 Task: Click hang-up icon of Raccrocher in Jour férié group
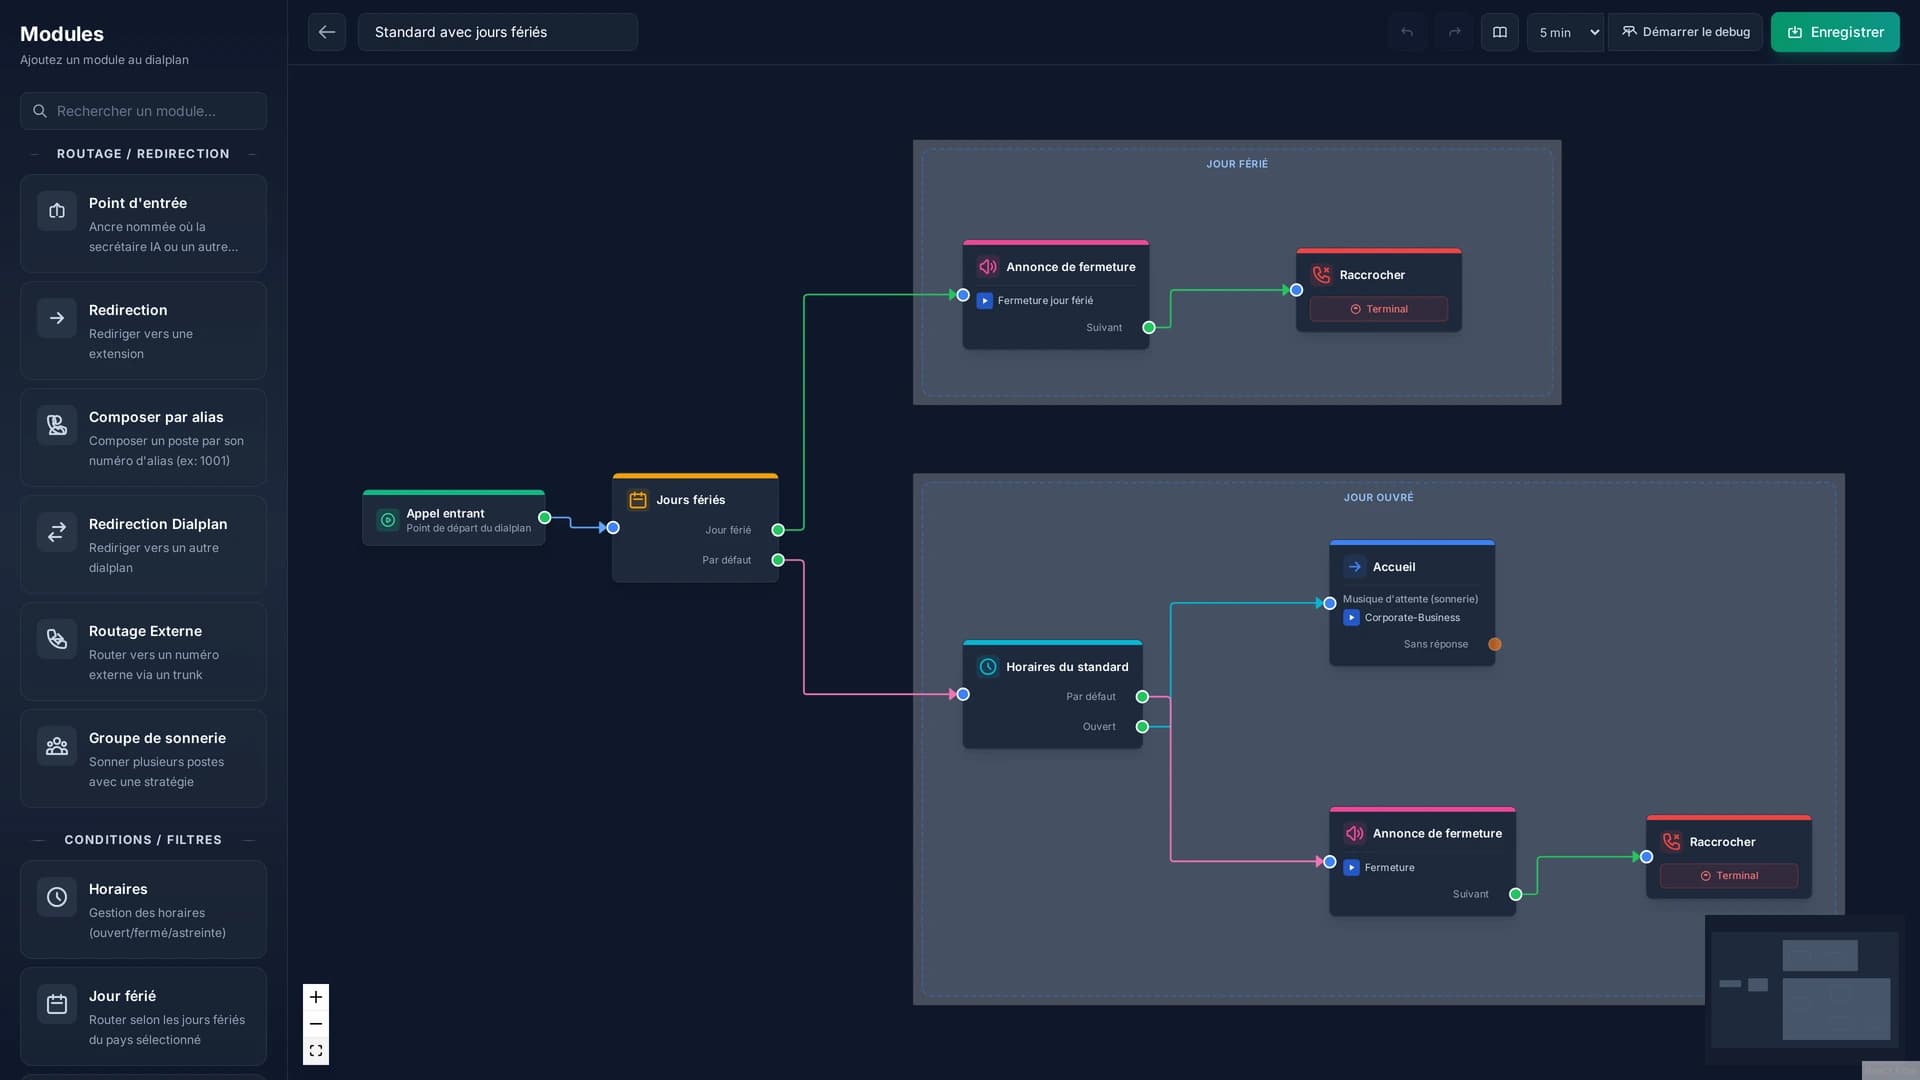click(1322, 275)
